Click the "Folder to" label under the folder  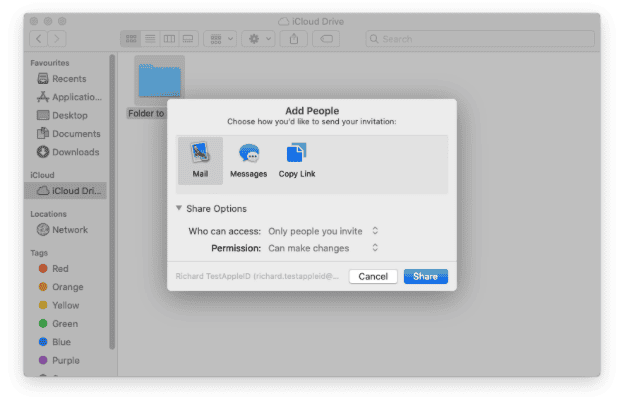click(146, 113)
